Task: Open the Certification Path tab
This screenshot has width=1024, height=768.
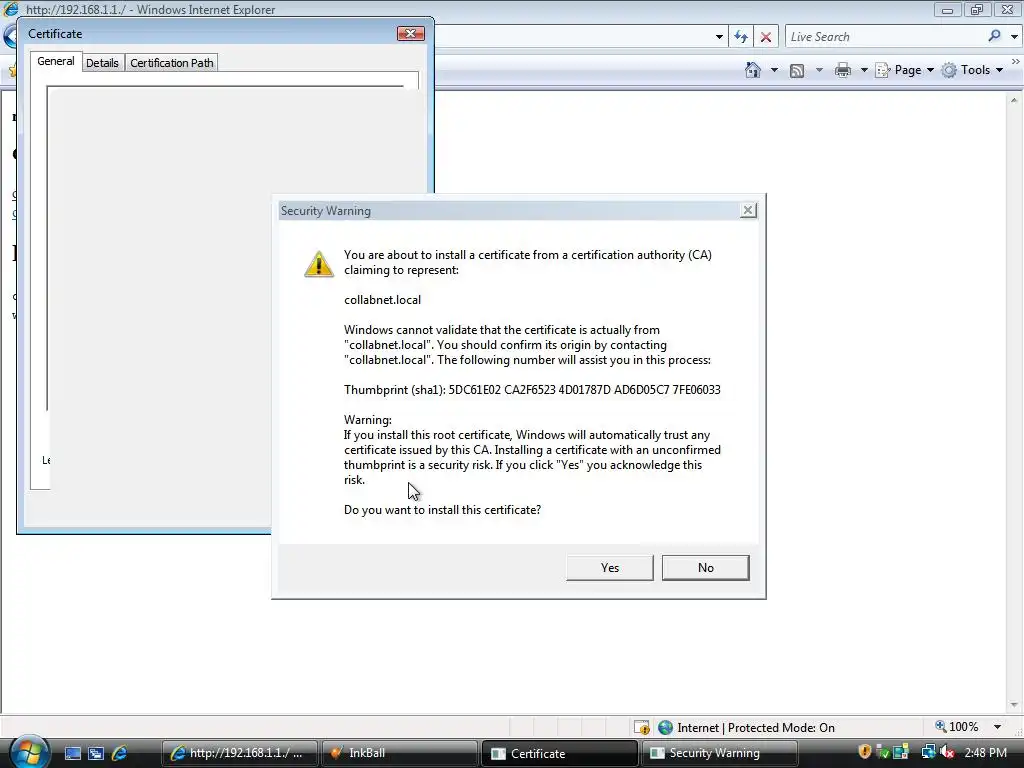Action: [172, 63]
